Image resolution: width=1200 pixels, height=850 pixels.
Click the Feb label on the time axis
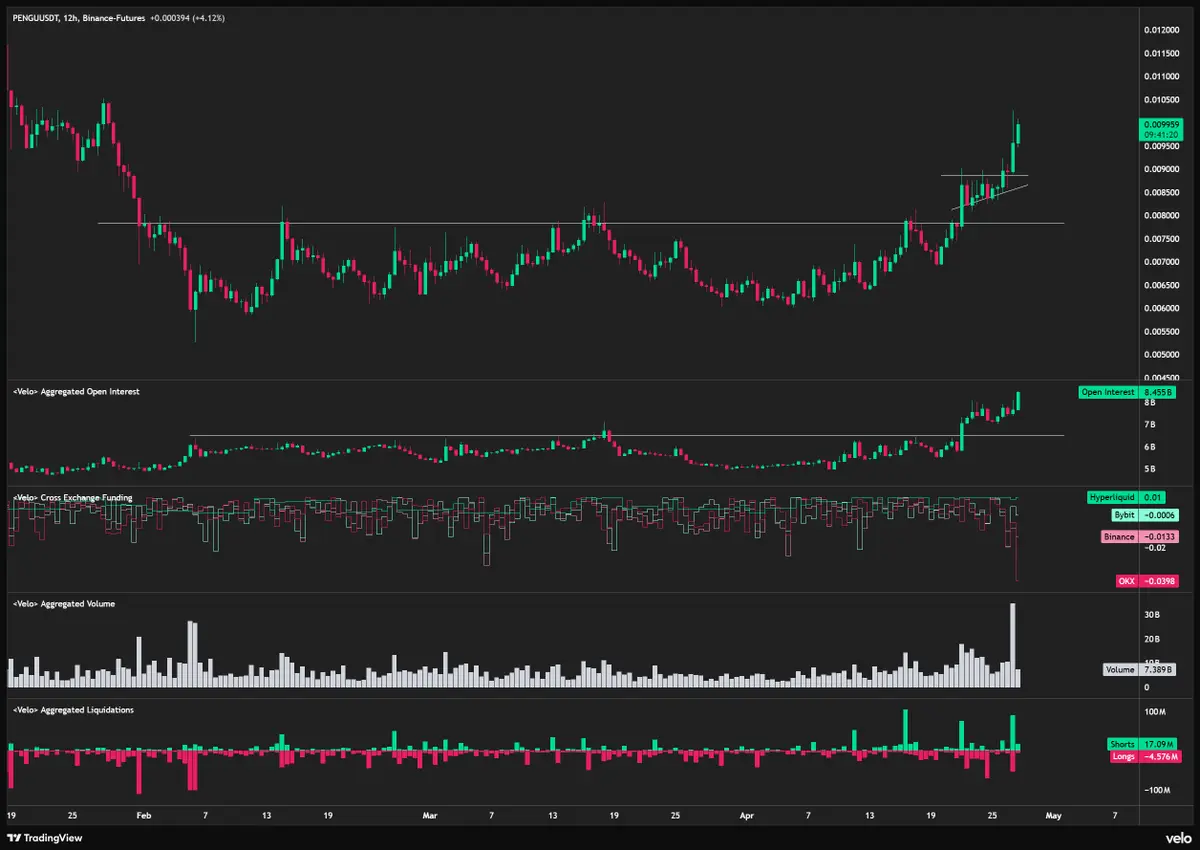point(144,816)
